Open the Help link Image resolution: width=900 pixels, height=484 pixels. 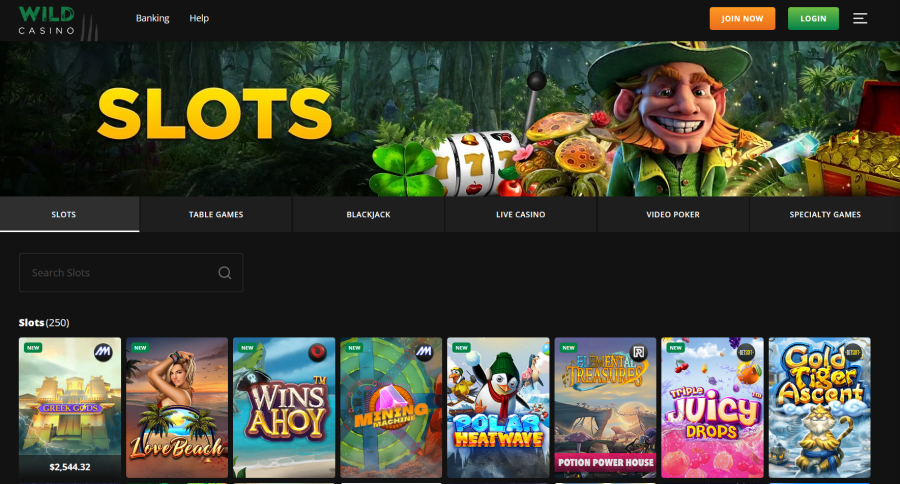[199, 18]
